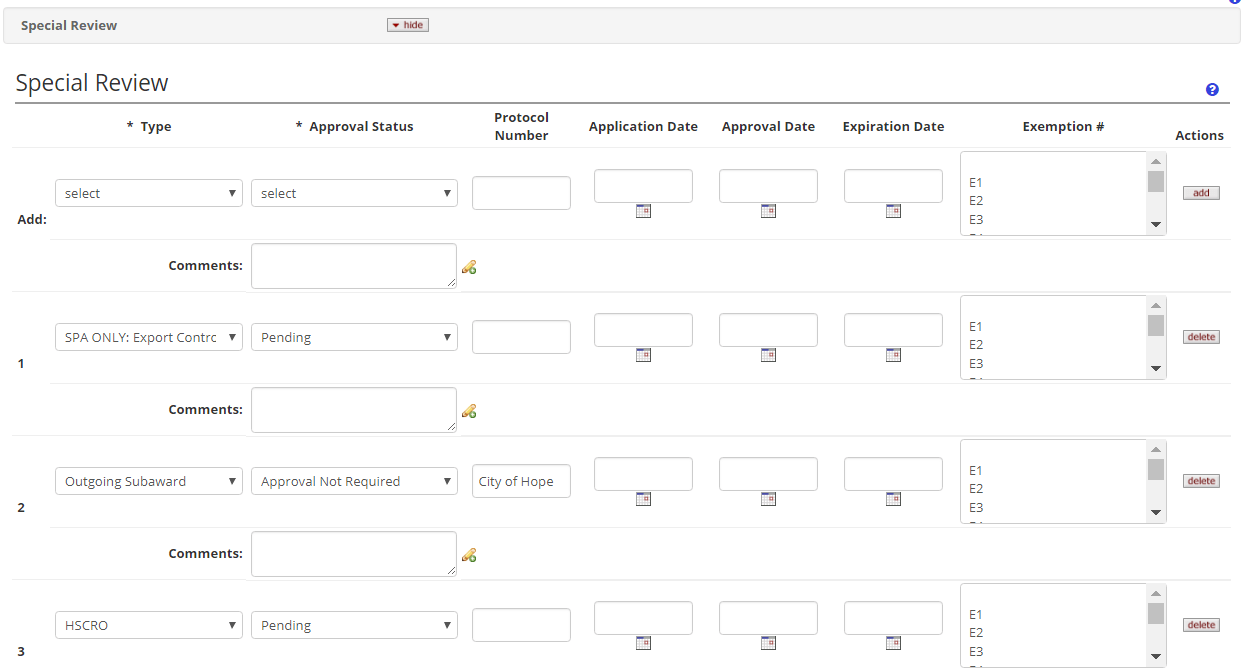1255x670 pixels.
Task: Click the SPA ONLY row exemption scroll-up arrow
Action: tap(1156, 306)
